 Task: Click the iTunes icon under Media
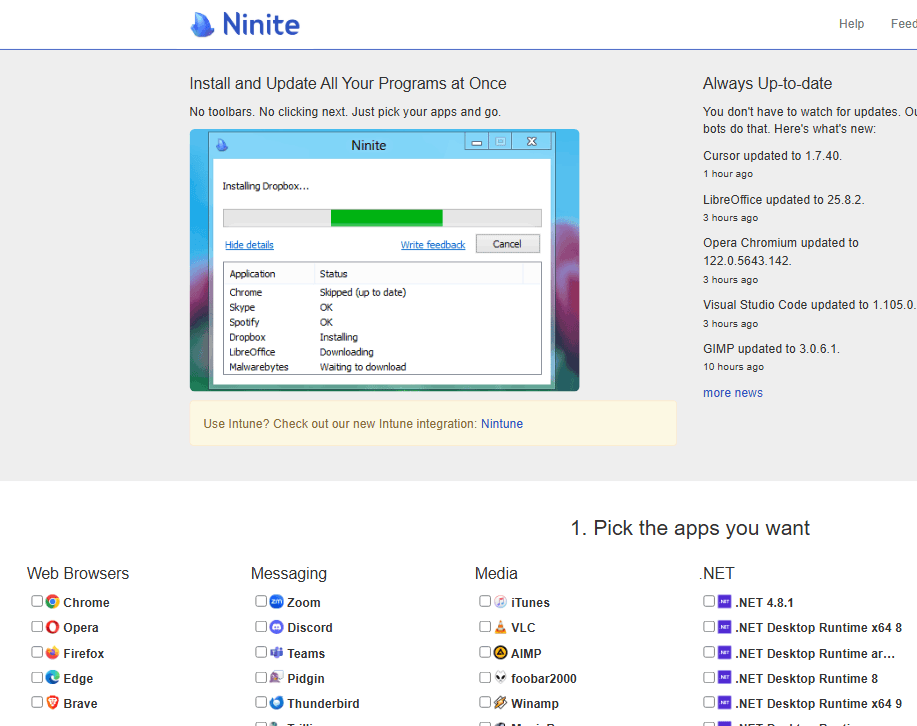(501, 602)
